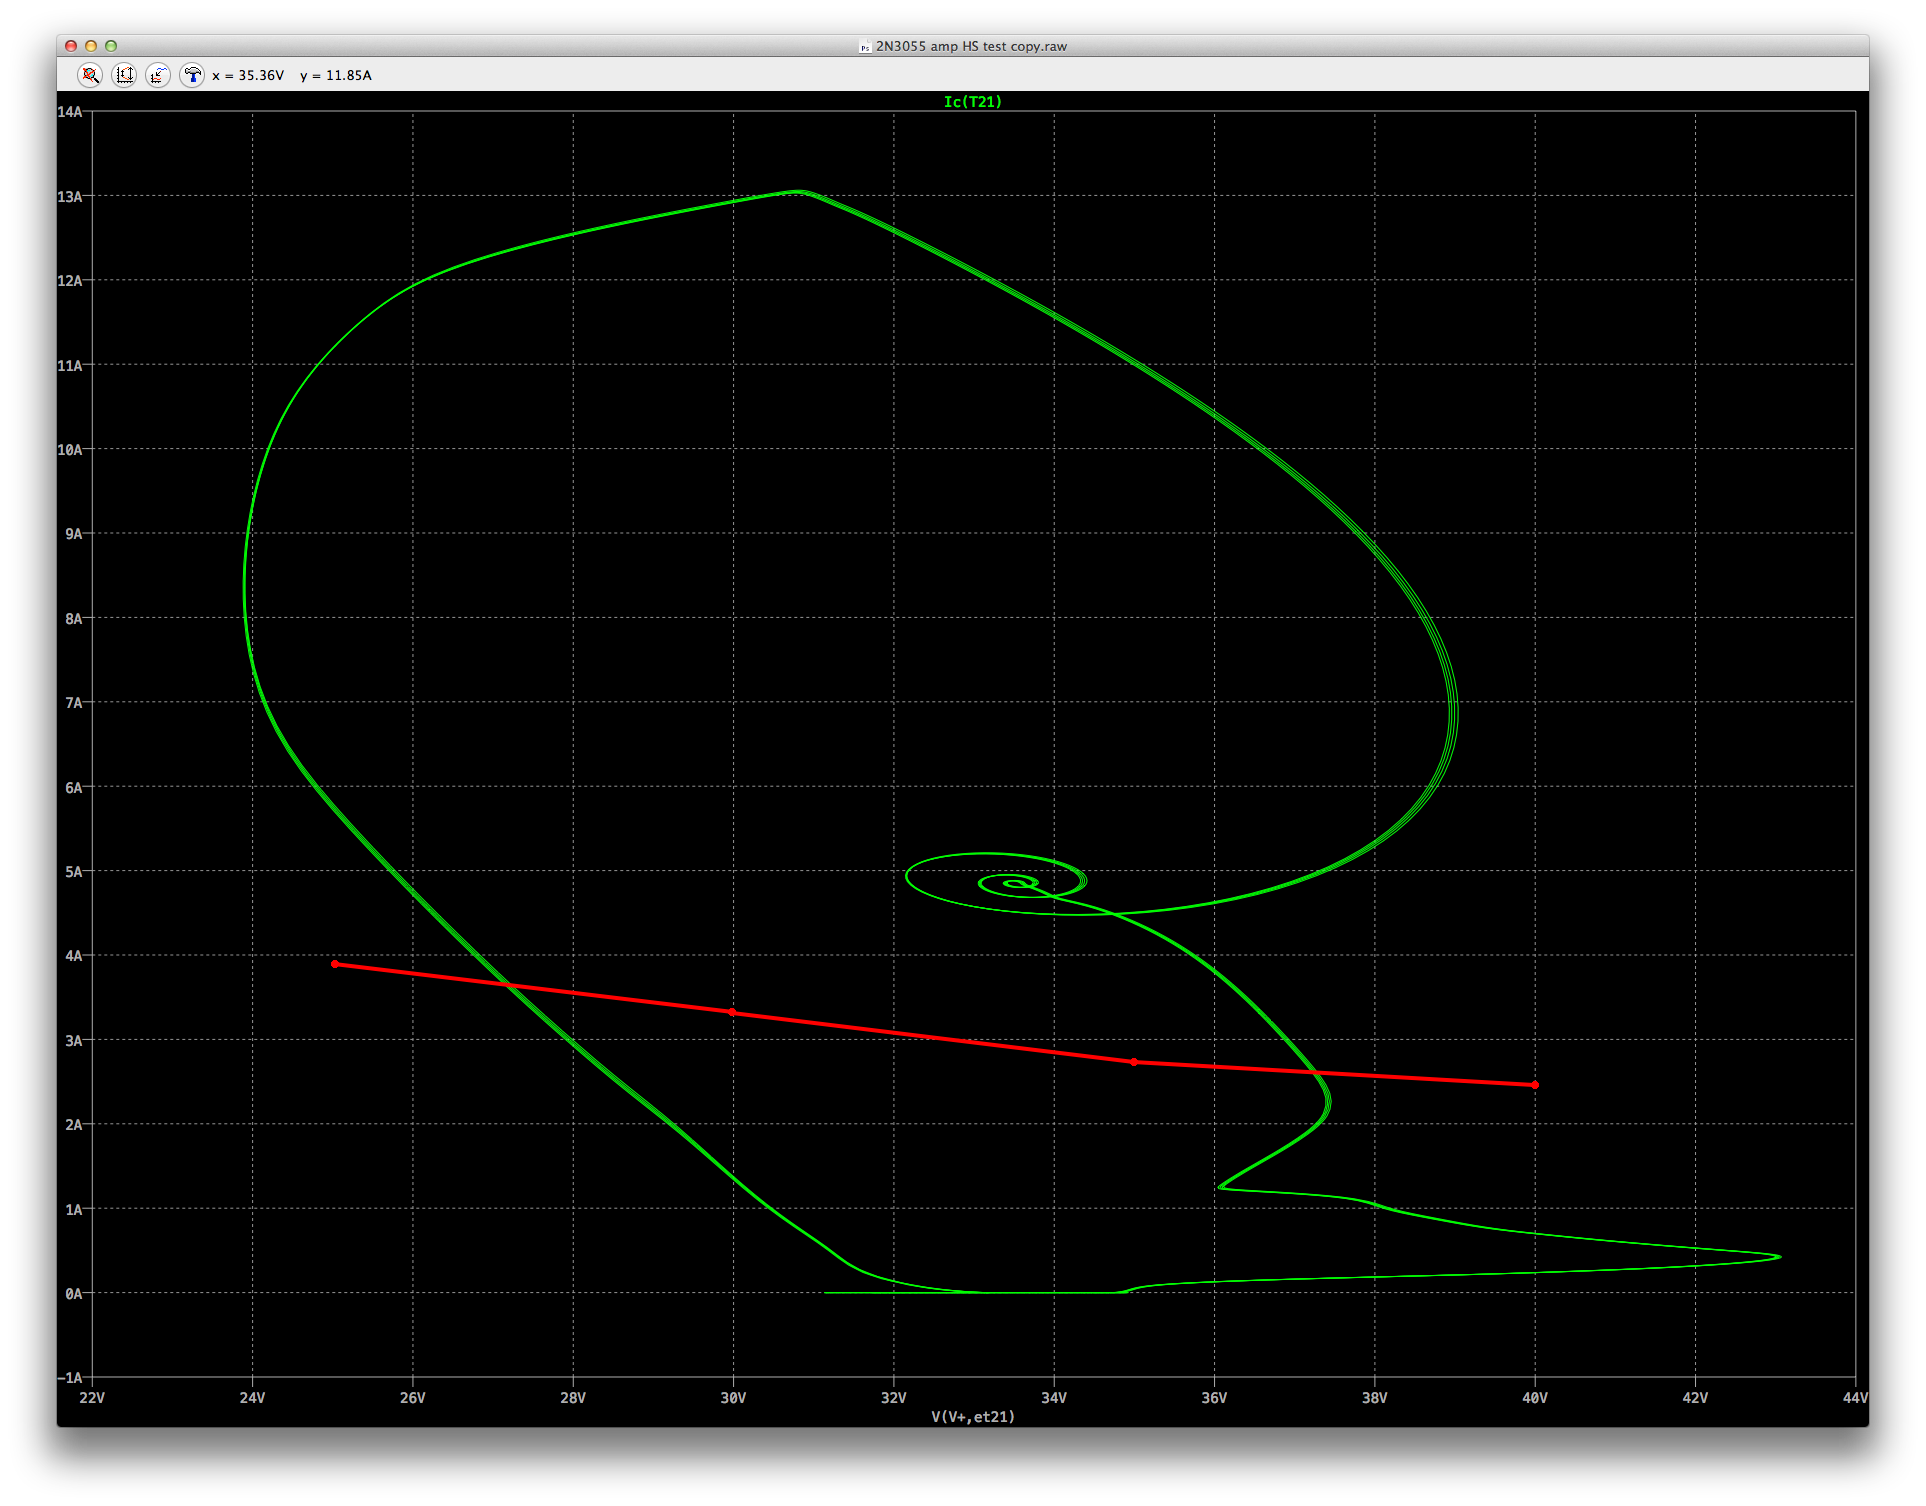Click the V(V+,et21) horizontal axis label
The width and height of the screenshot is (1926, 1506).
click(x=972, y=1416)
